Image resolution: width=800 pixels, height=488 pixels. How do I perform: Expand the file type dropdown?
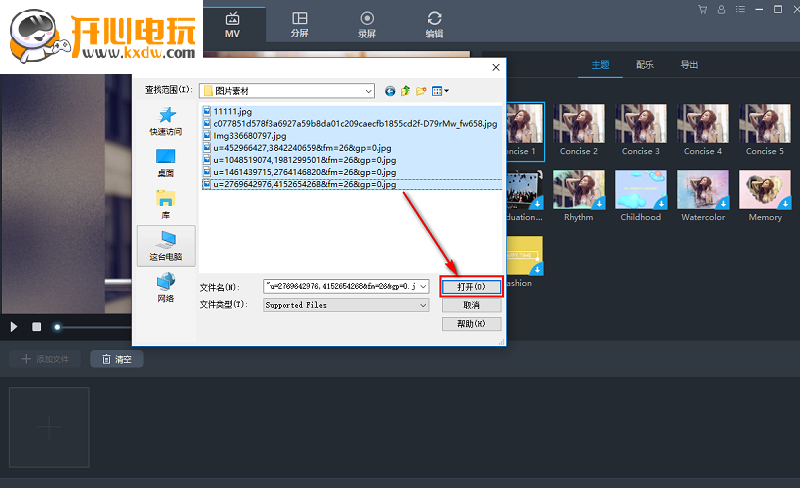click(423, 305)
